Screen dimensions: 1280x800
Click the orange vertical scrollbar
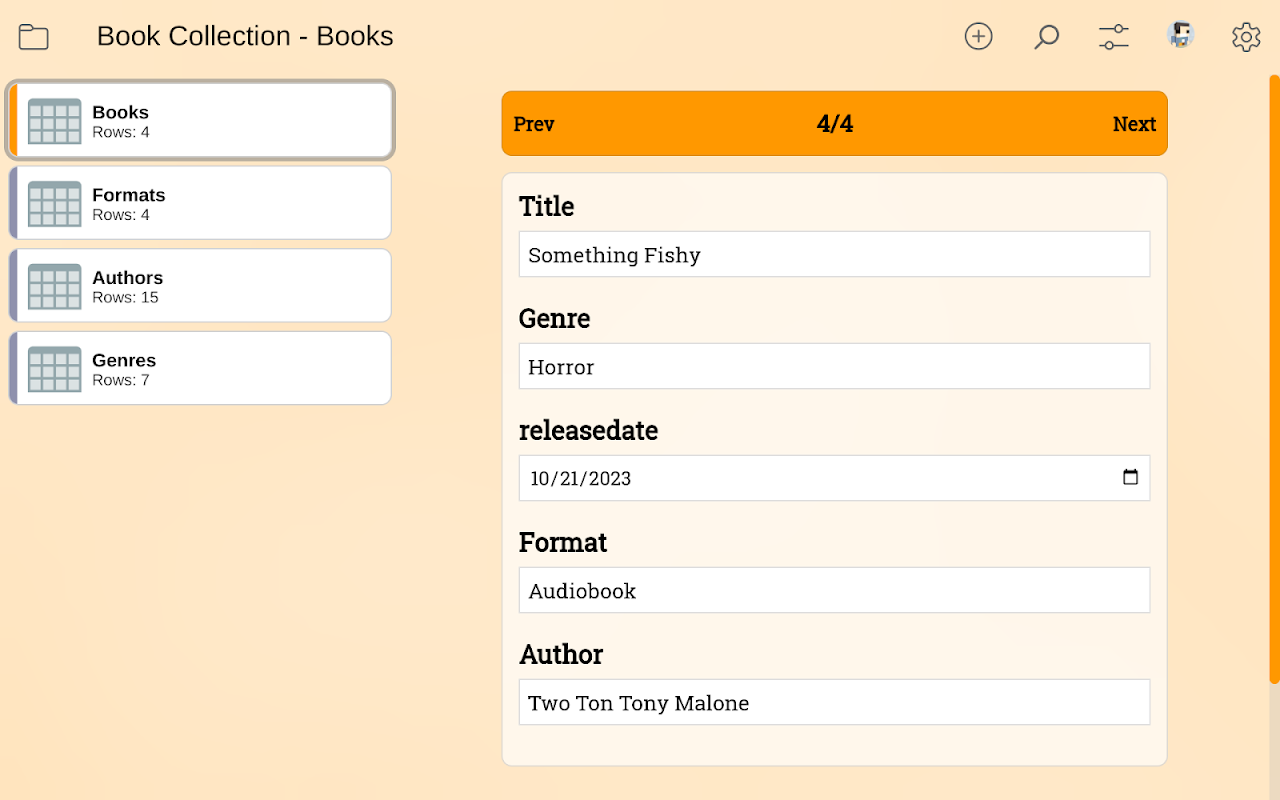click(1274, 380)
